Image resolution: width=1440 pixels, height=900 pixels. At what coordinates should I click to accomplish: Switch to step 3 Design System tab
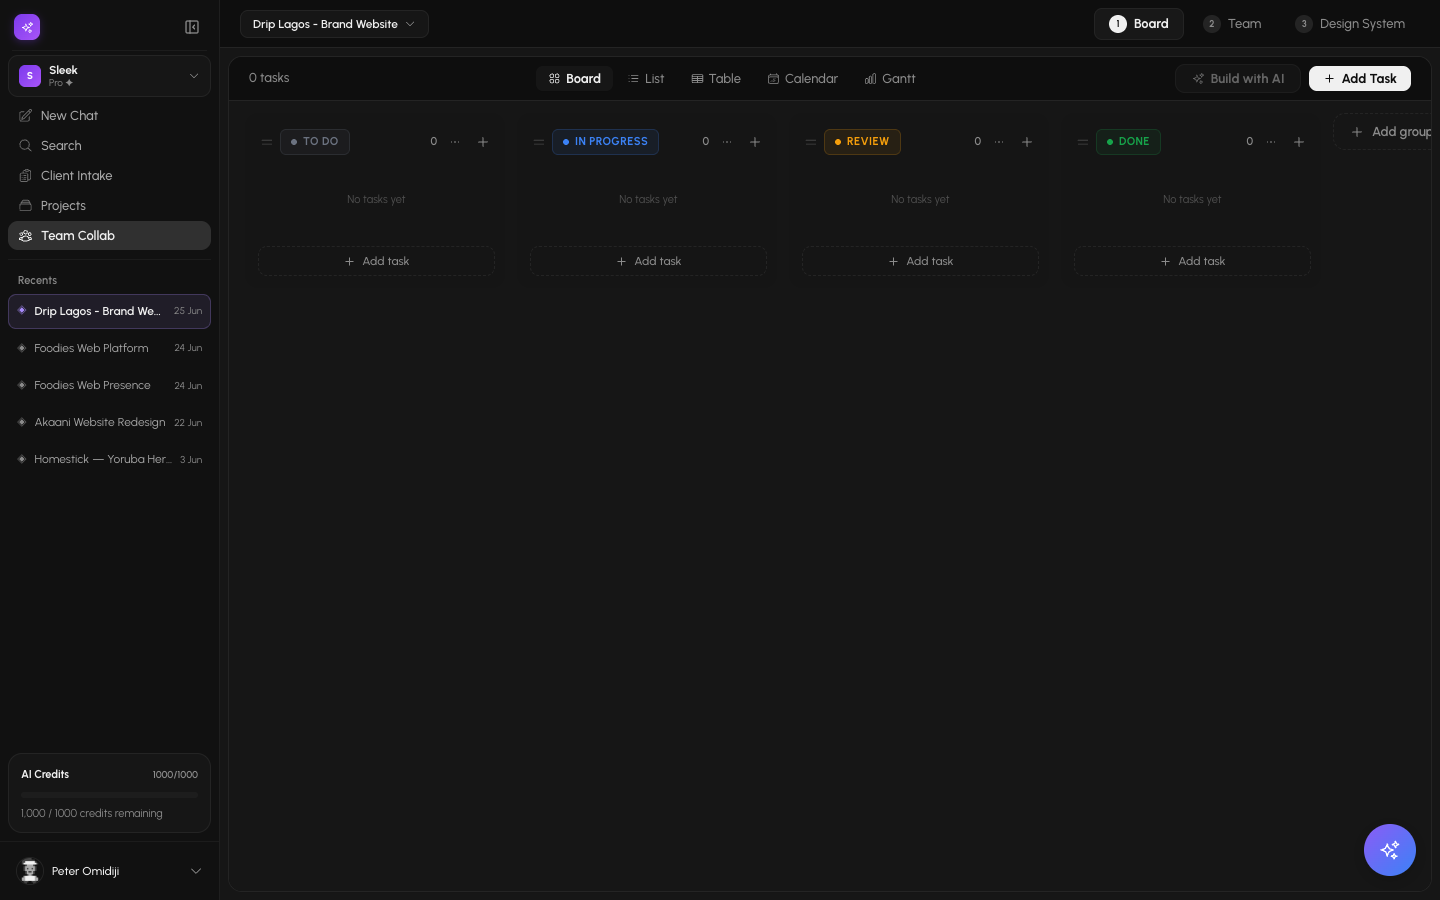tap(1350, 24)
